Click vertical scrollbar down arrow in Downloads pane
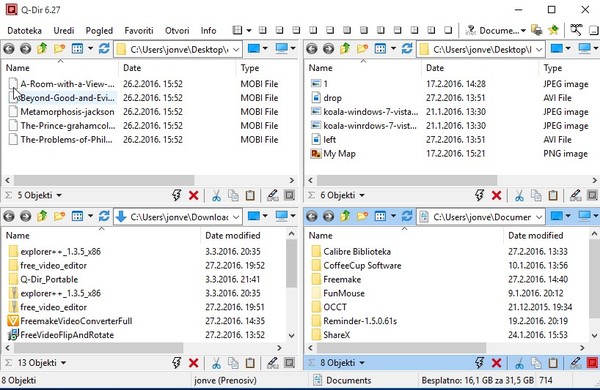The height and width of the screenshot is (390, 600). (291, 336)
